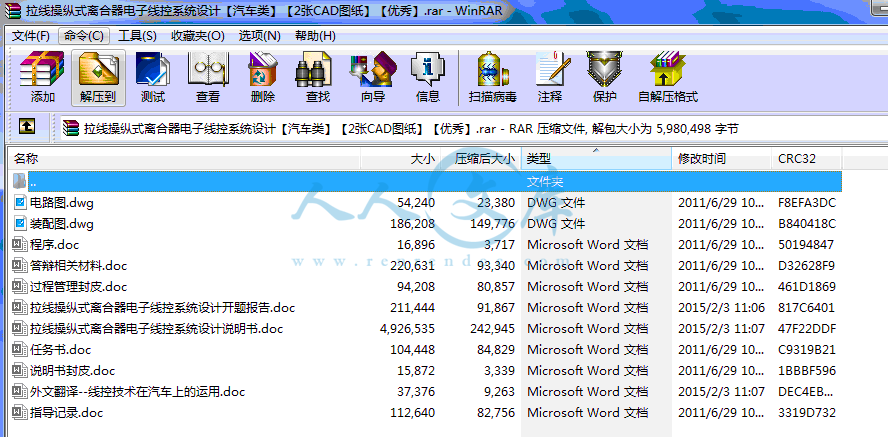The width and height of the screenshot is (888, 437).
Task: Click the packed size value 149,776
Action: pyautogui.click(x=492, y=224)
